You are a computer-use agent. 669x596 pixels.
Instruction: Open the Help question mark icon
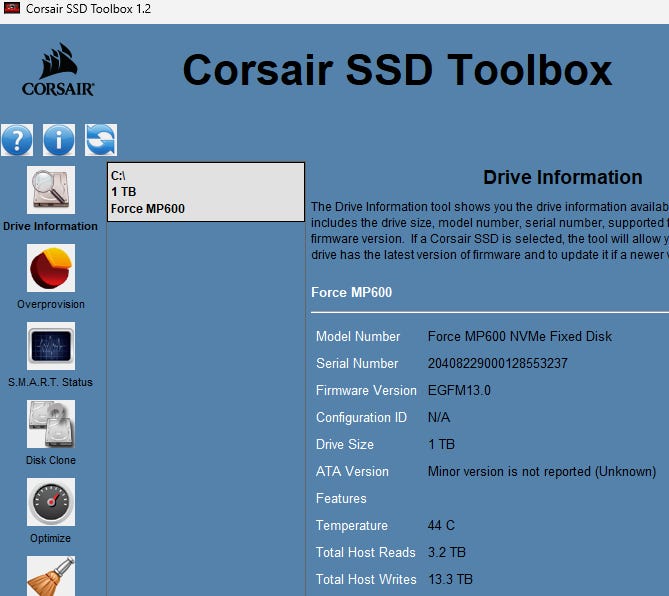(x=17, y=140)
